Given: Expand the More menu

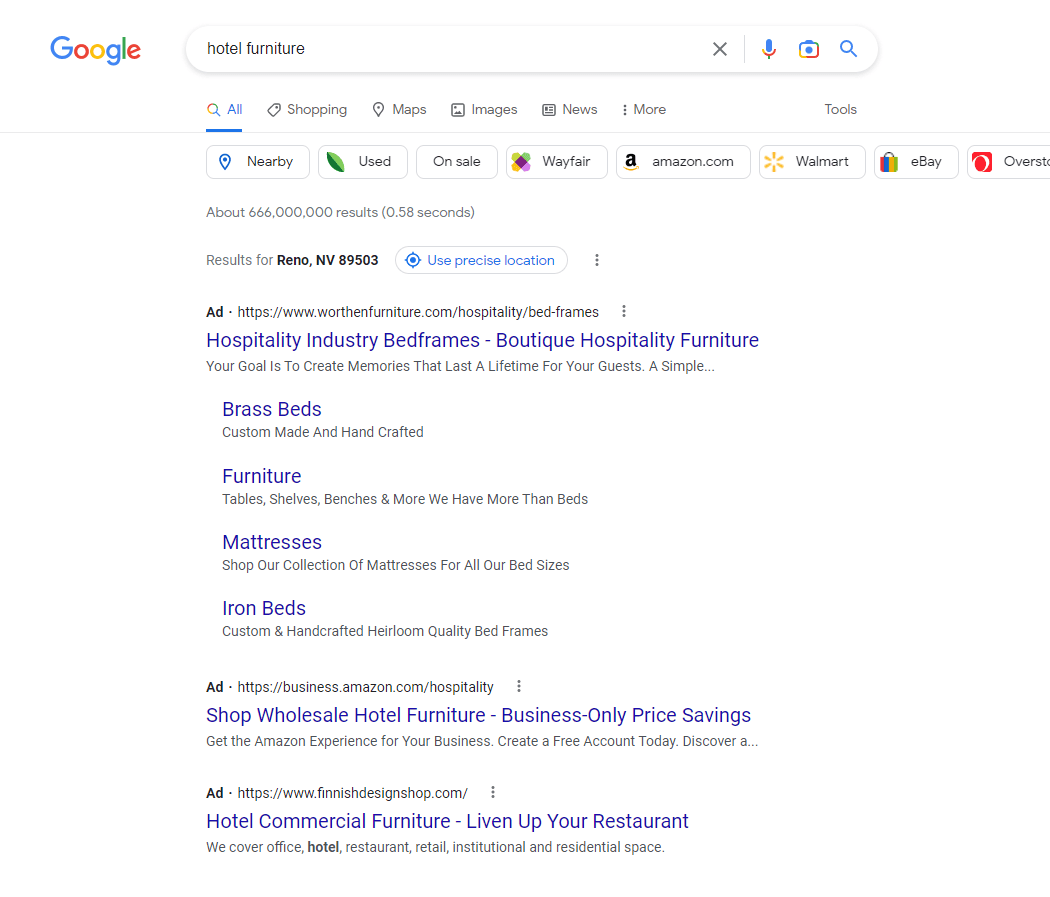Looking at the screenshot, I should click(x=644, y=110).
